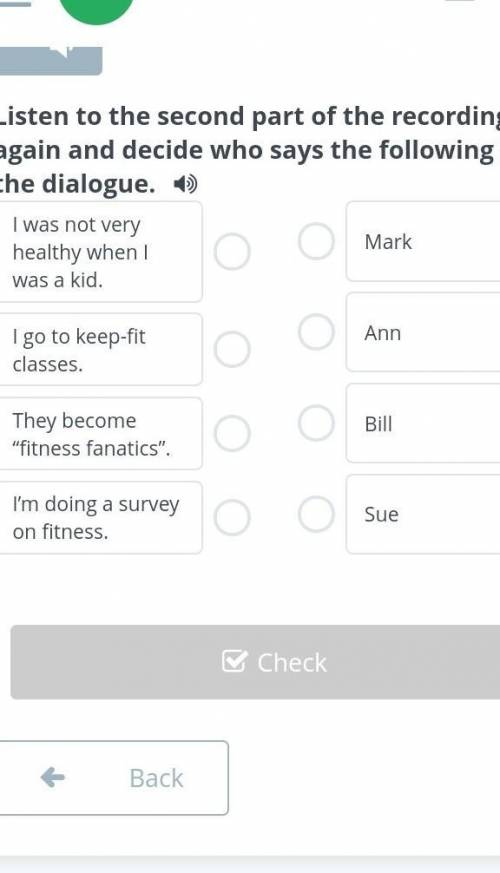Select the radio button left of Ann

coord(316,332)
